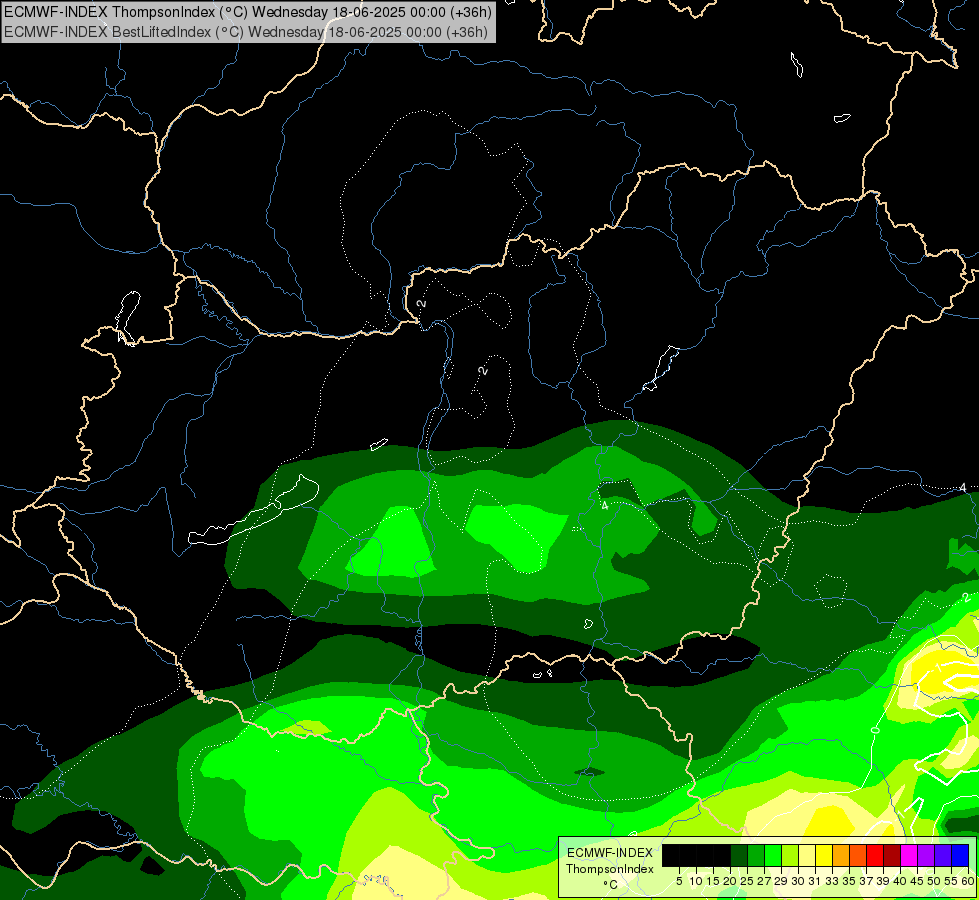This screenshot has width=979, height=900.
Task: Choose the dark red 39–40 legend swatch
Action: pos(892,855)
